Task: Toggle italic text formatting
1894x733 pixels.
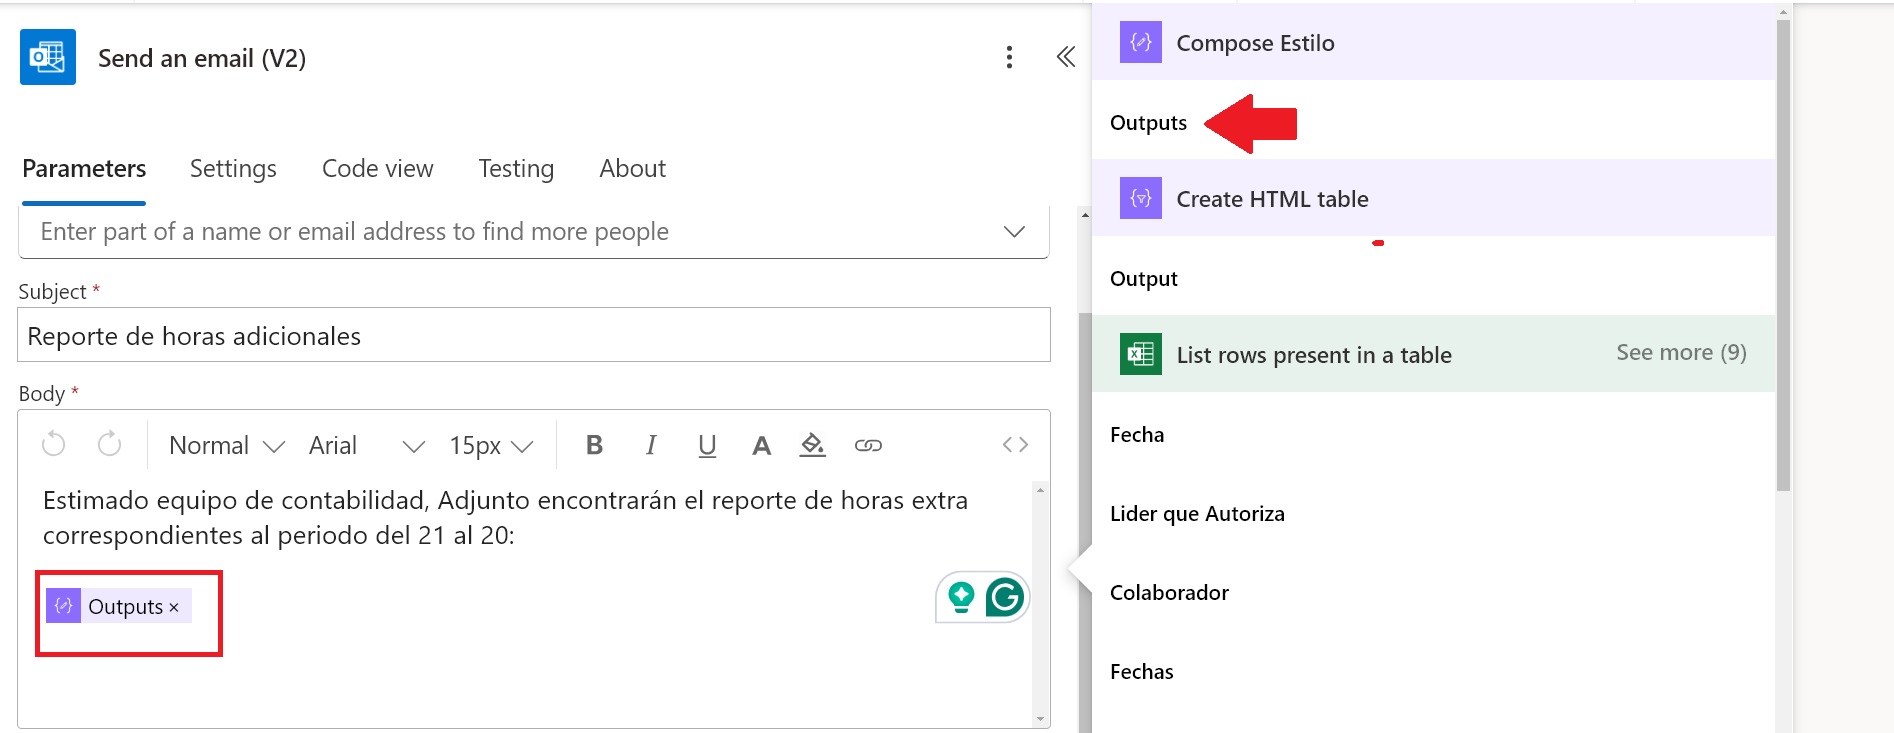Action: click(x=651, y=445)
